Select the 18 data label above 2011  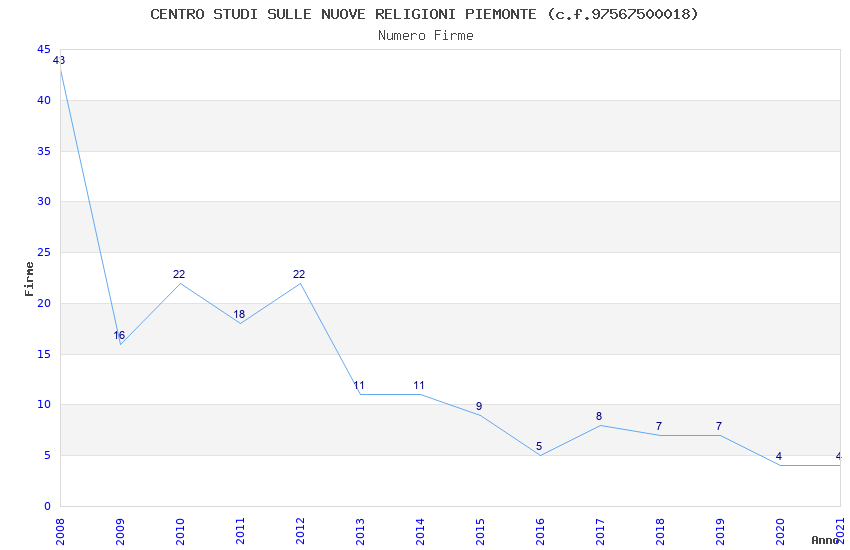239,314
